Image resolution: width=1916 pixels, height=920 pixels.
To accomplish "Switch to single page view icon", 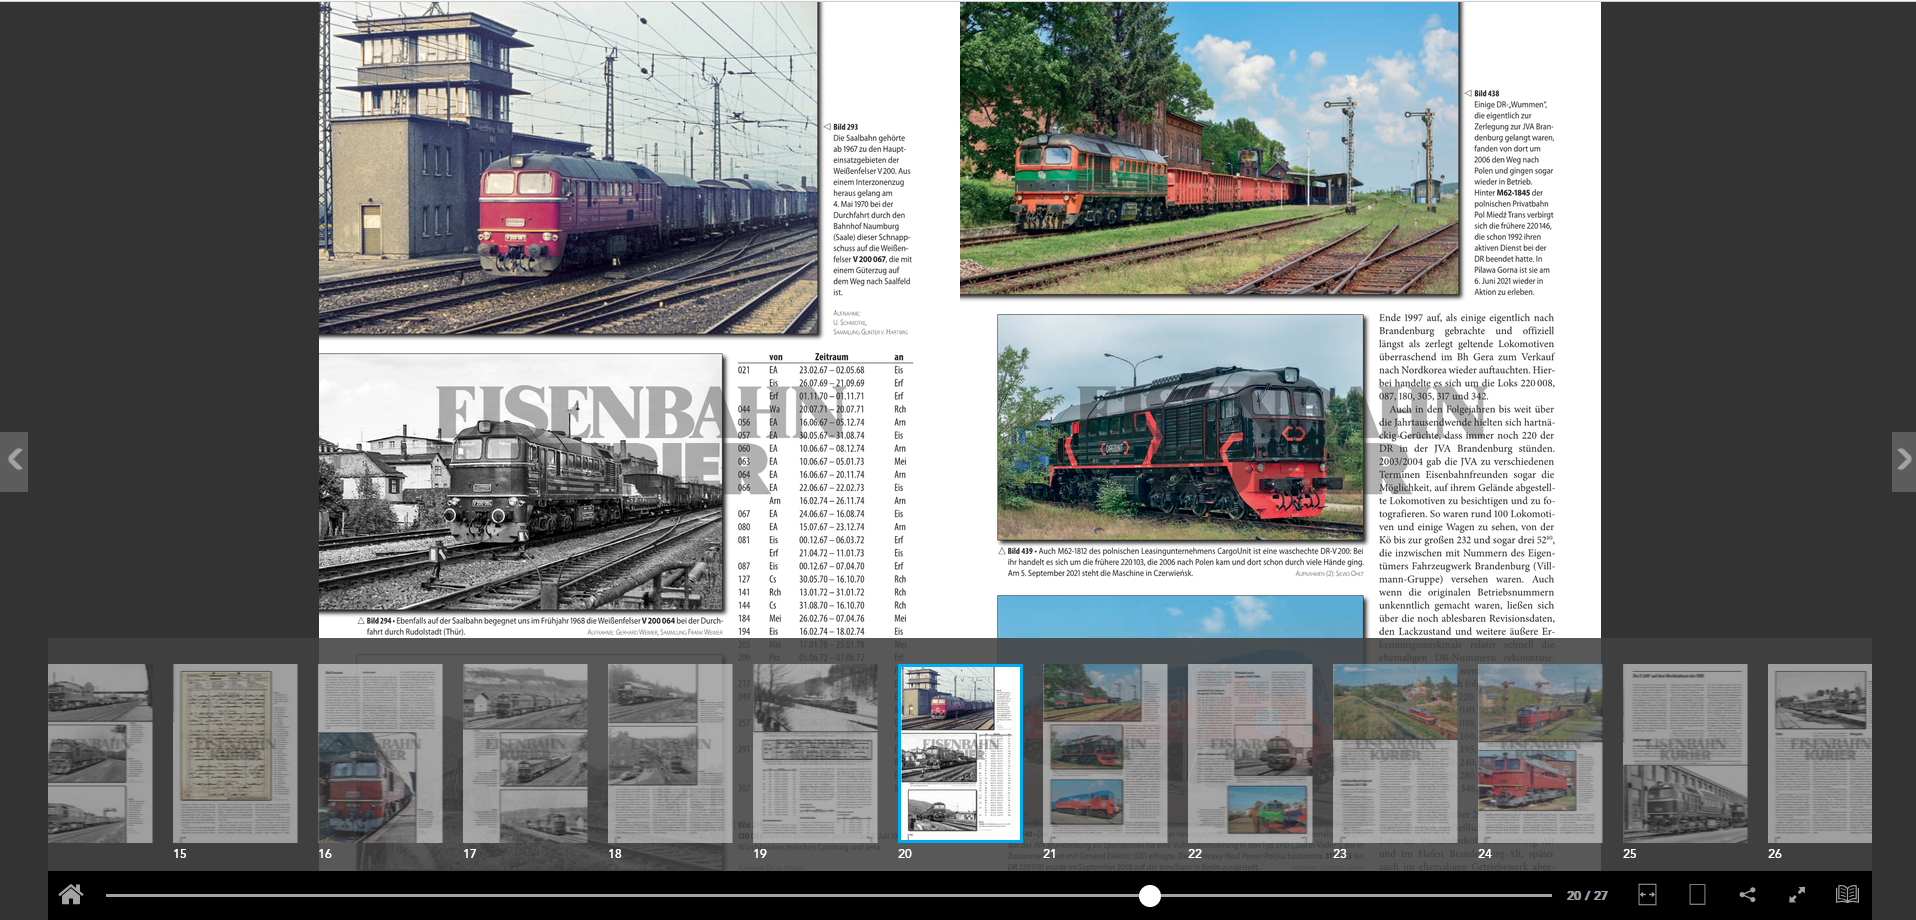I will (x=1697, y=895).
